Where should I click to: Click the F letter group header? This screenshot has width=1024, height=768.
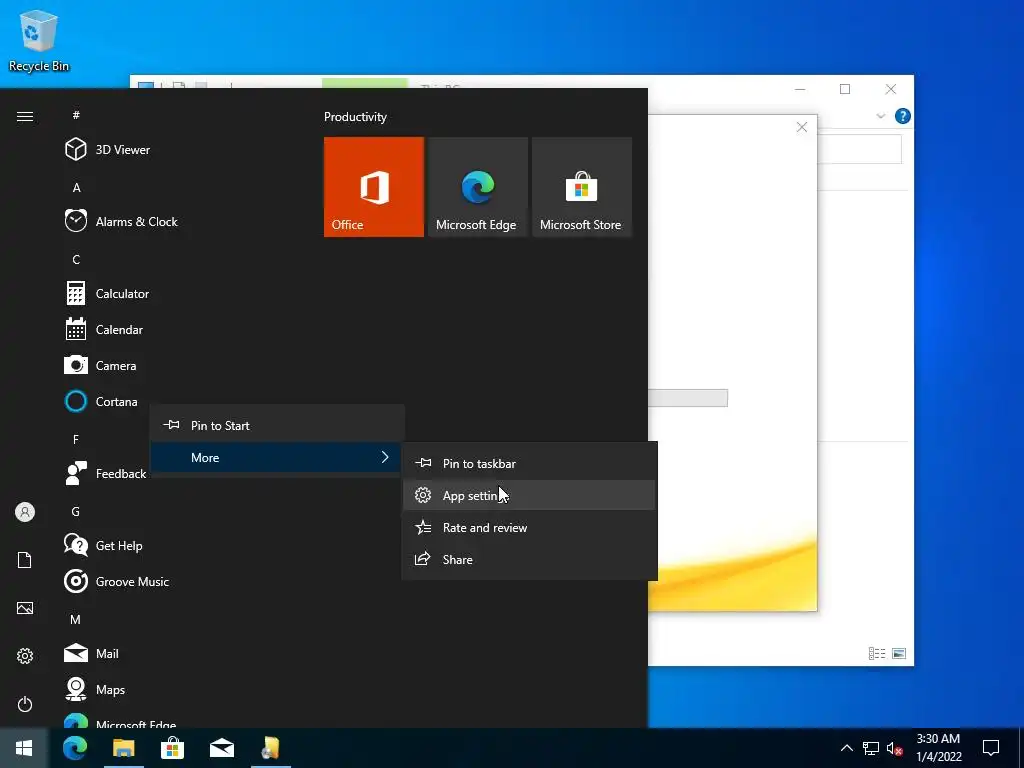[76, 440]
